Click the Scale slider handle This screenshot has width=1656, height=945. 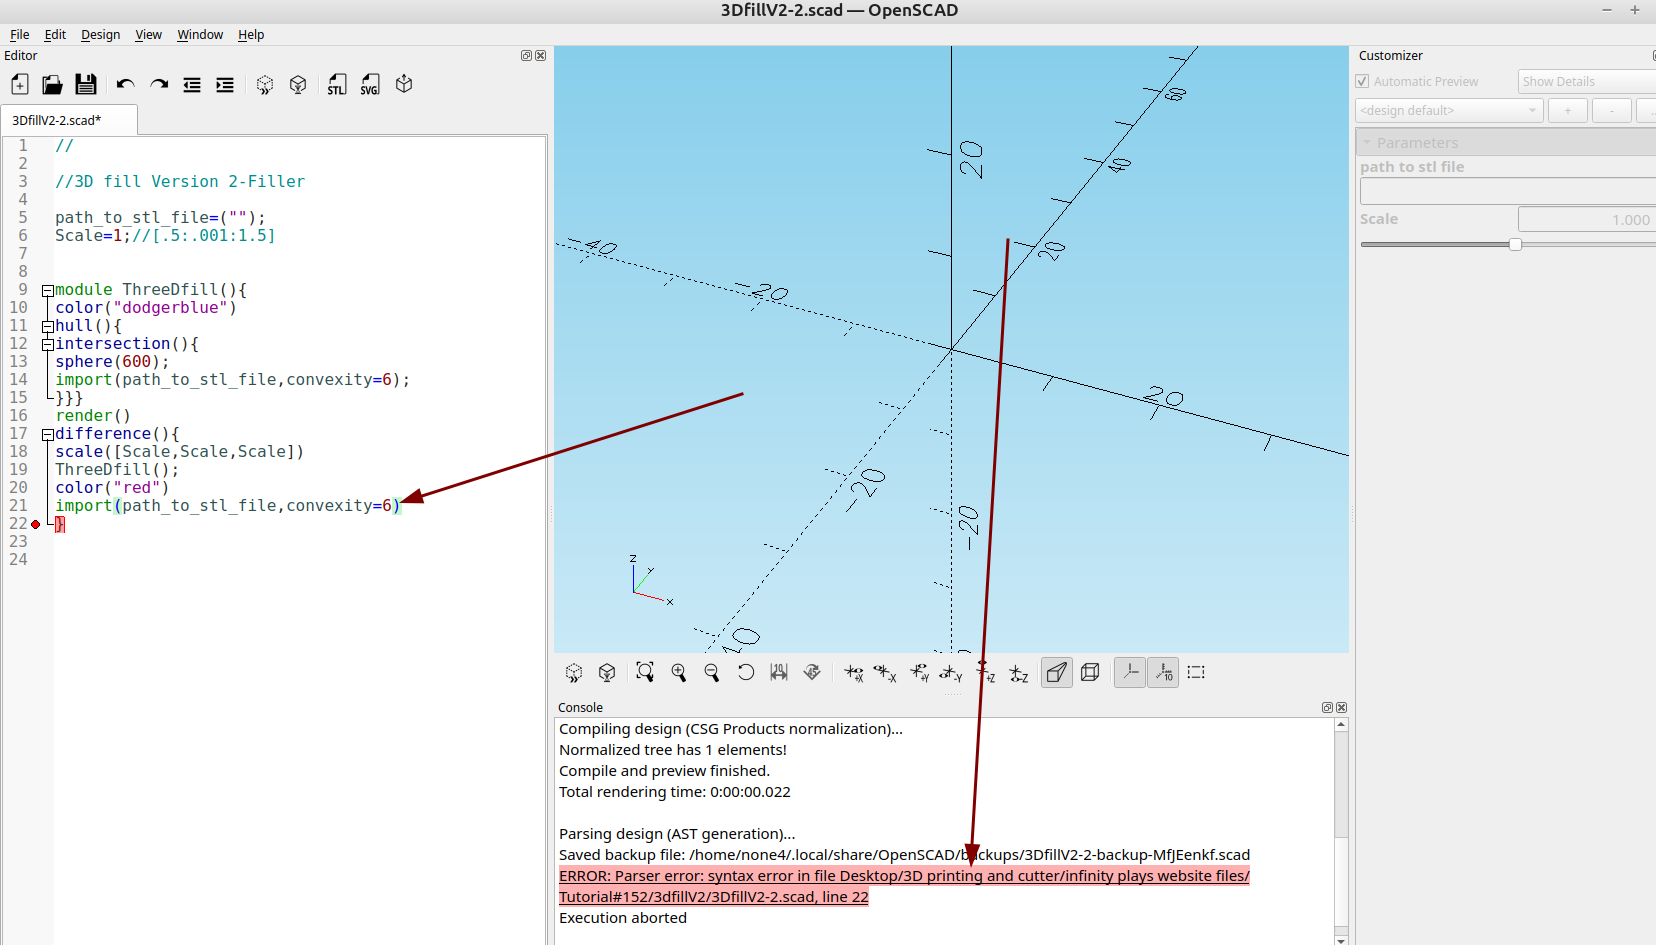tap(1515, 244)
